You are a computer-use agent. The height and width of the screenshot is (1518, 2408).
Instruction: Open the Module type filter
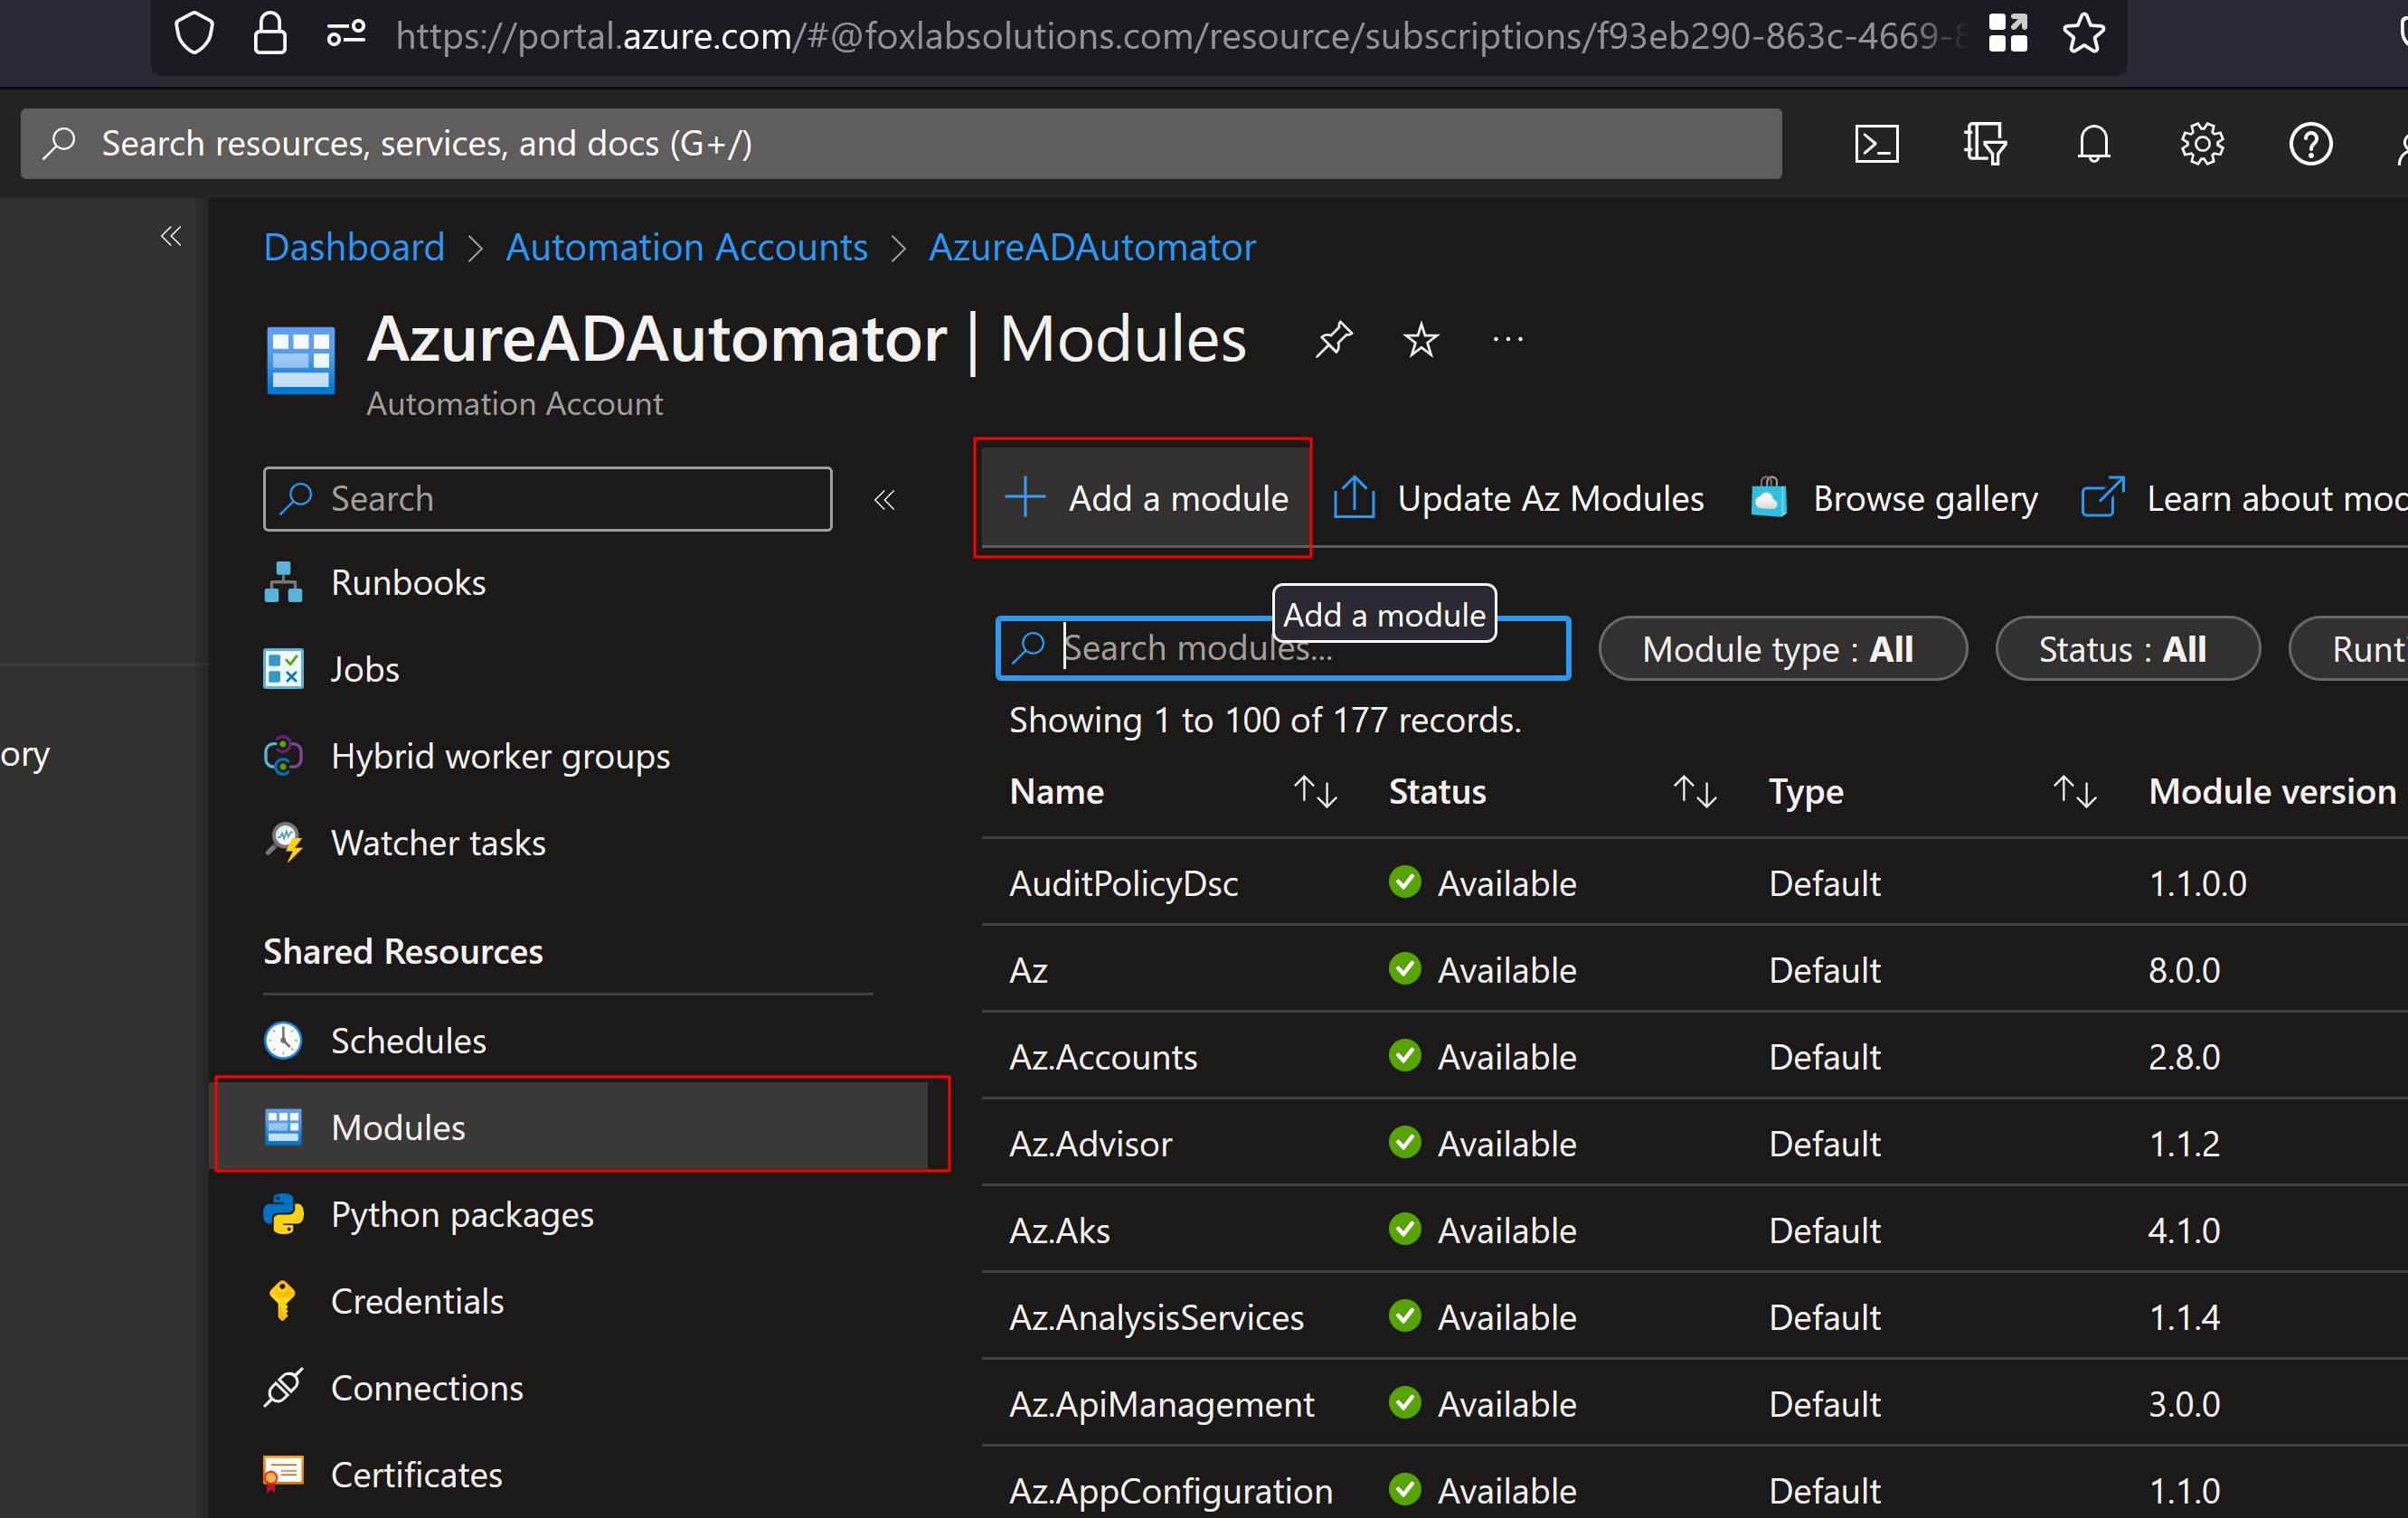pos(1782,649)
